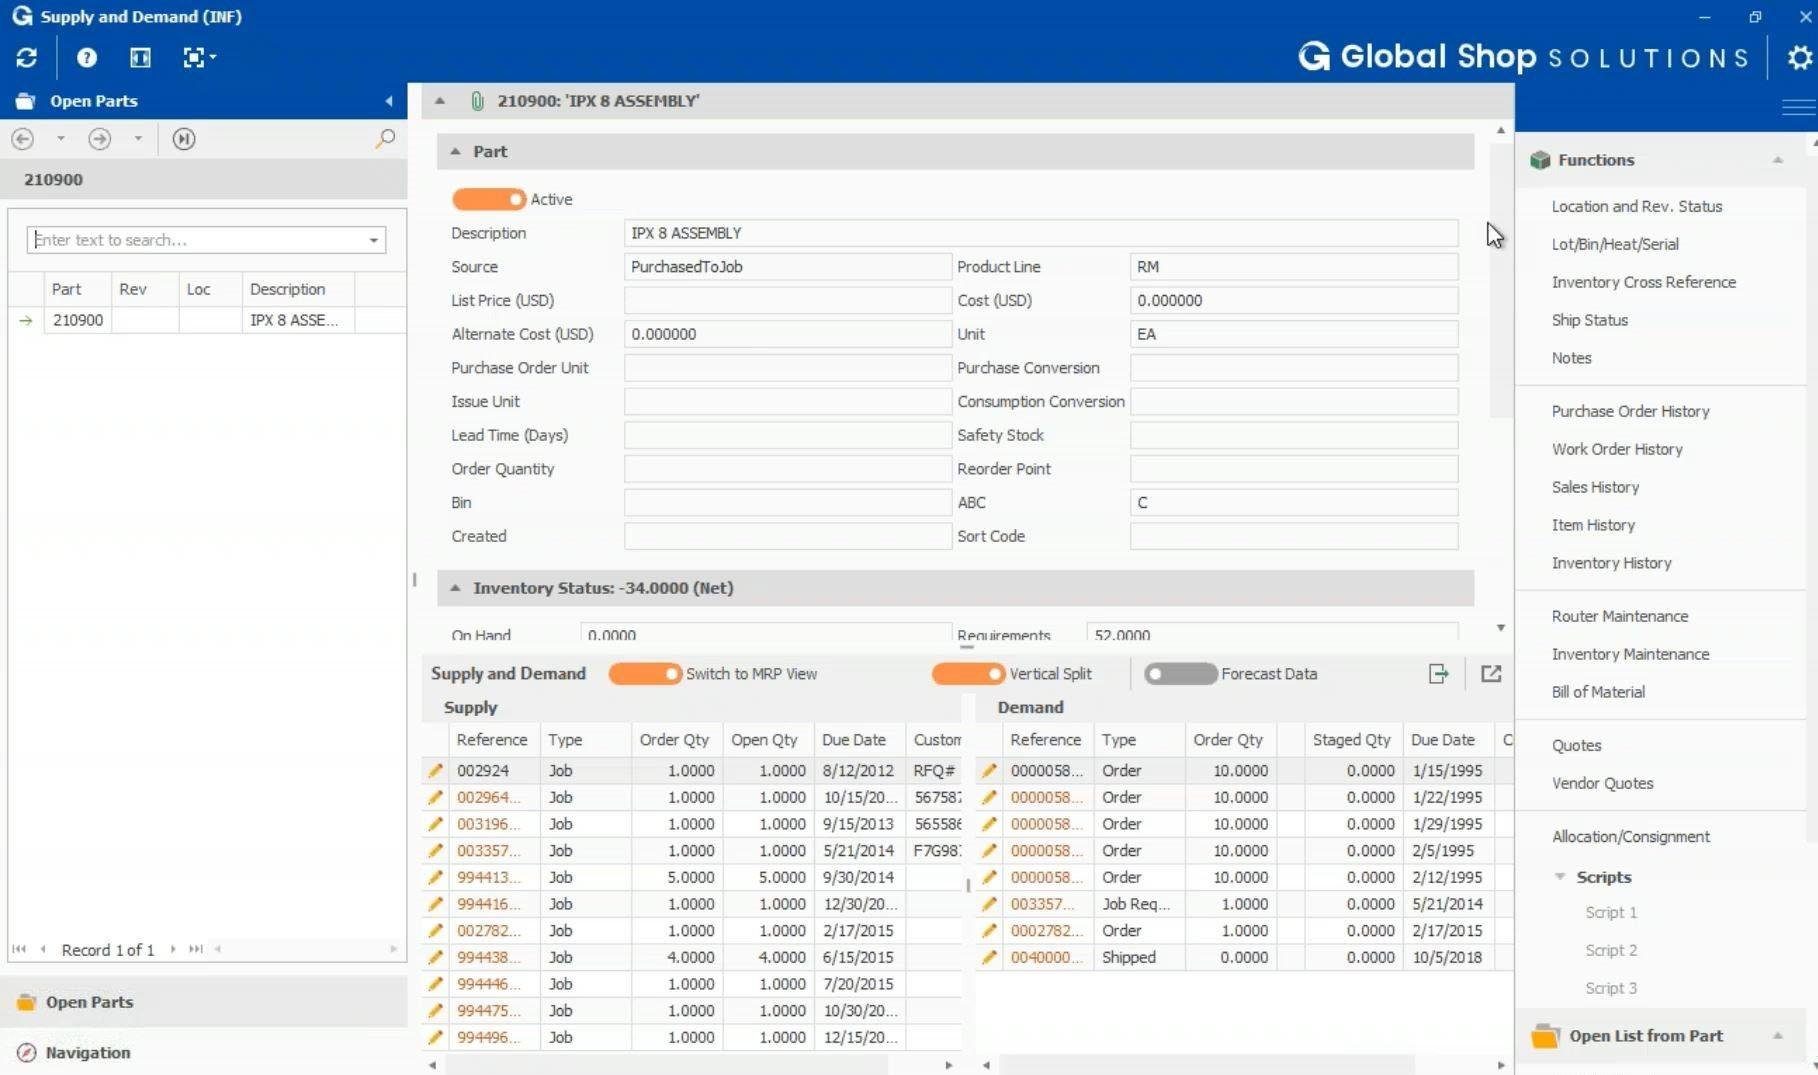Click the fullscreen layout icon in the toolbar
Screen dimensions: 1818x1075
pos(194,57)
